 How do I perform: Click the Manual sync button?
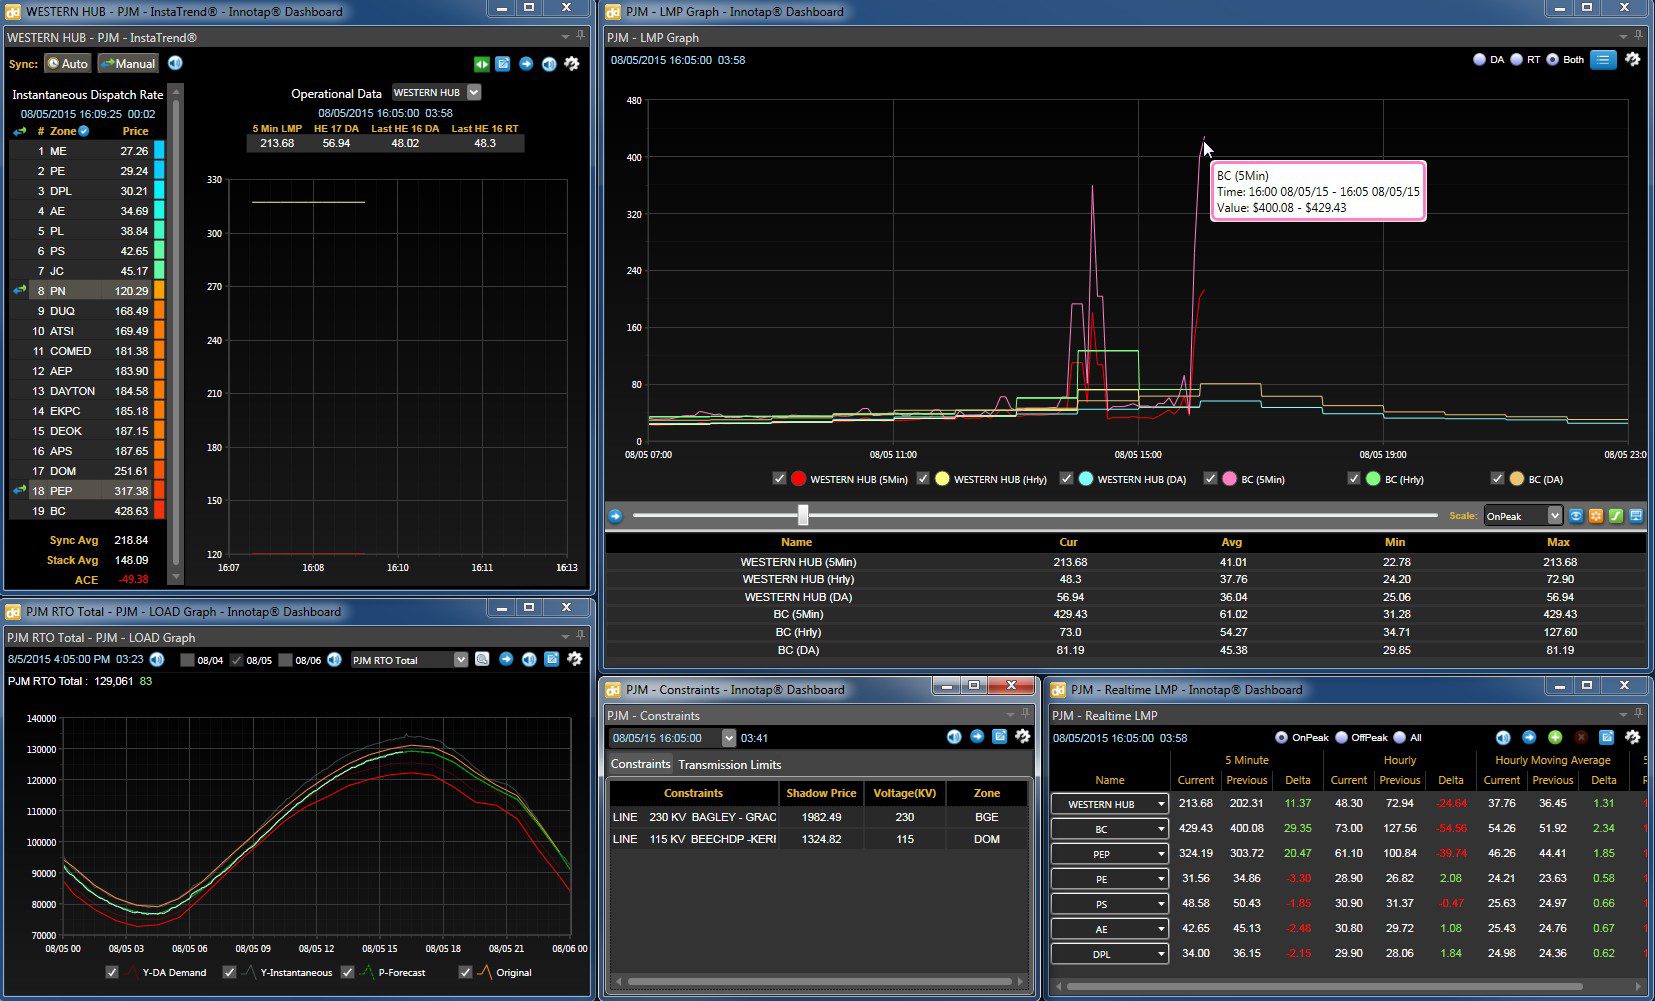(128, 63)
